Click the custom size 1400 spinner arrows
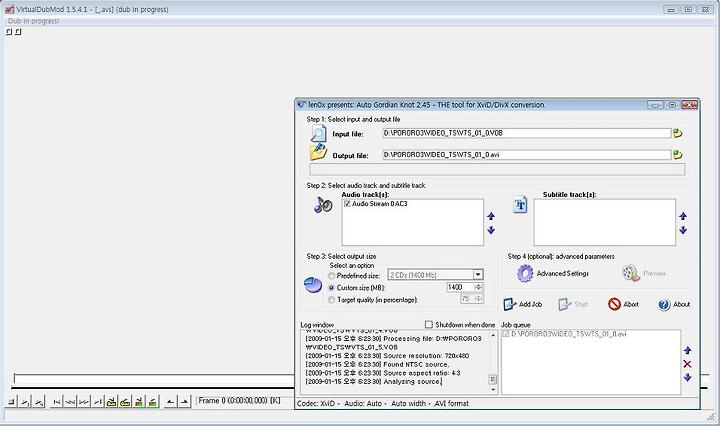 click(x=478, y=287)
